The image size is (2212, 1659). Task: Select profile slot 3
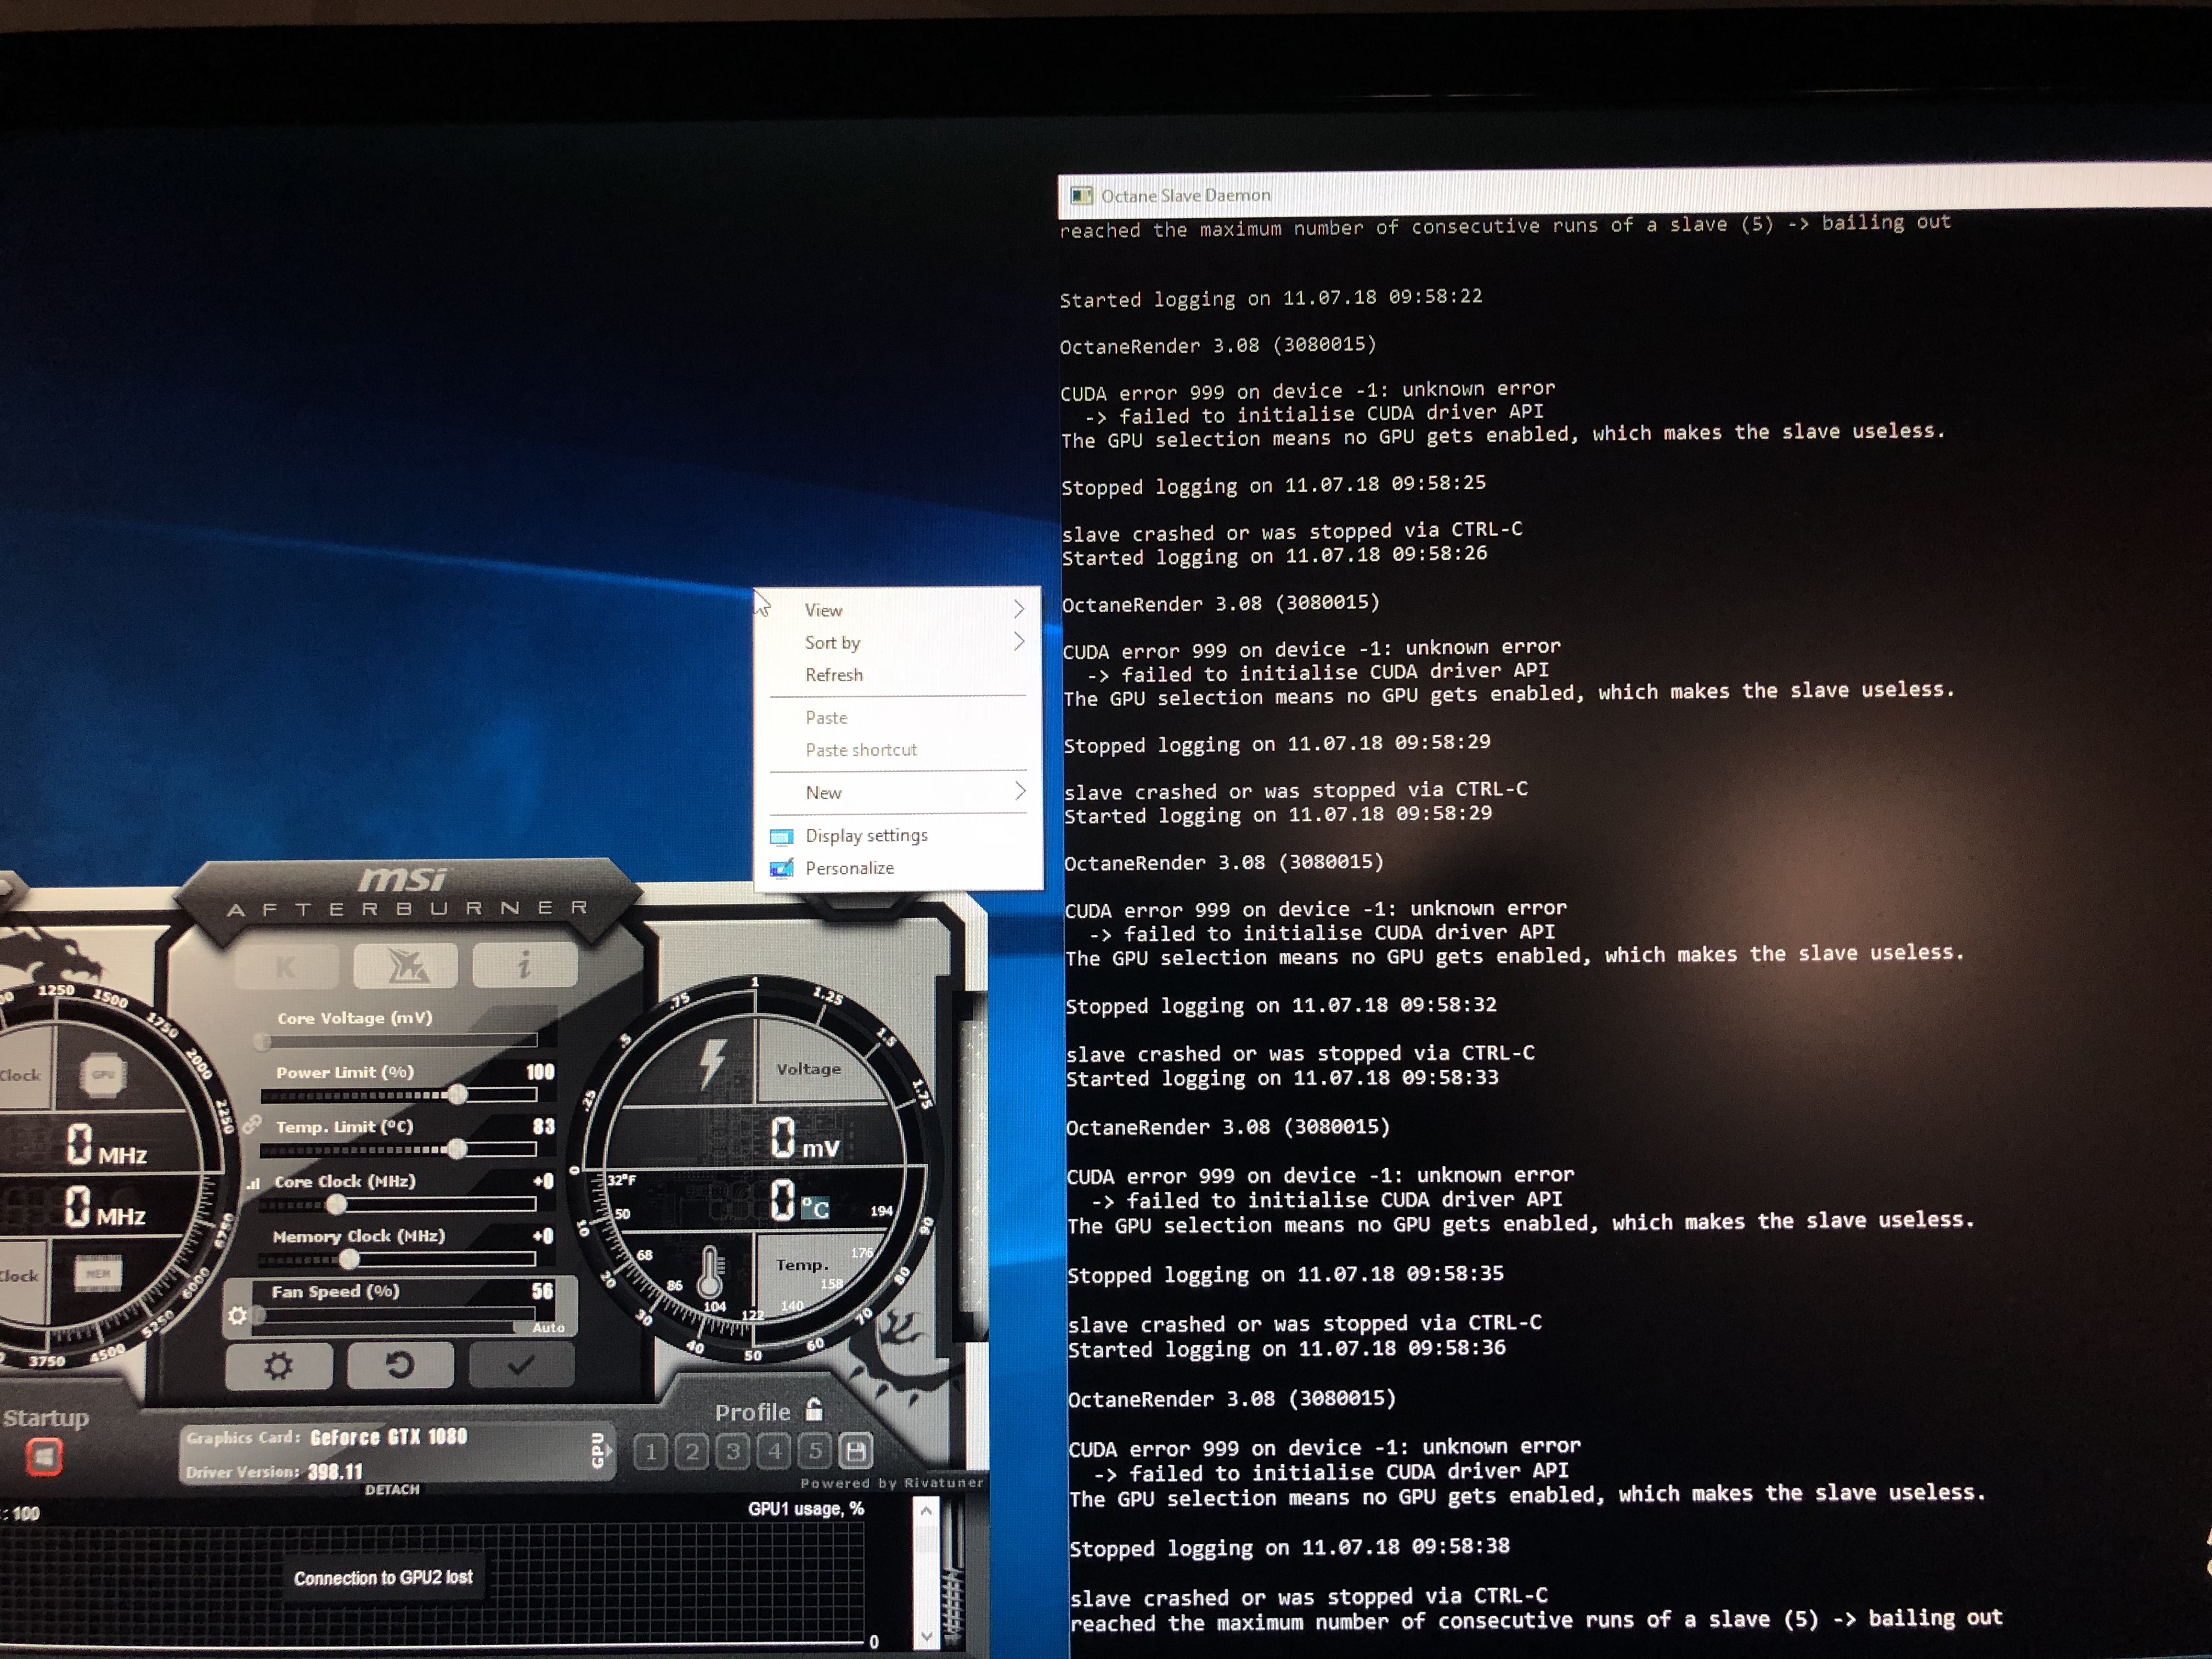[x=733, y=1451]
